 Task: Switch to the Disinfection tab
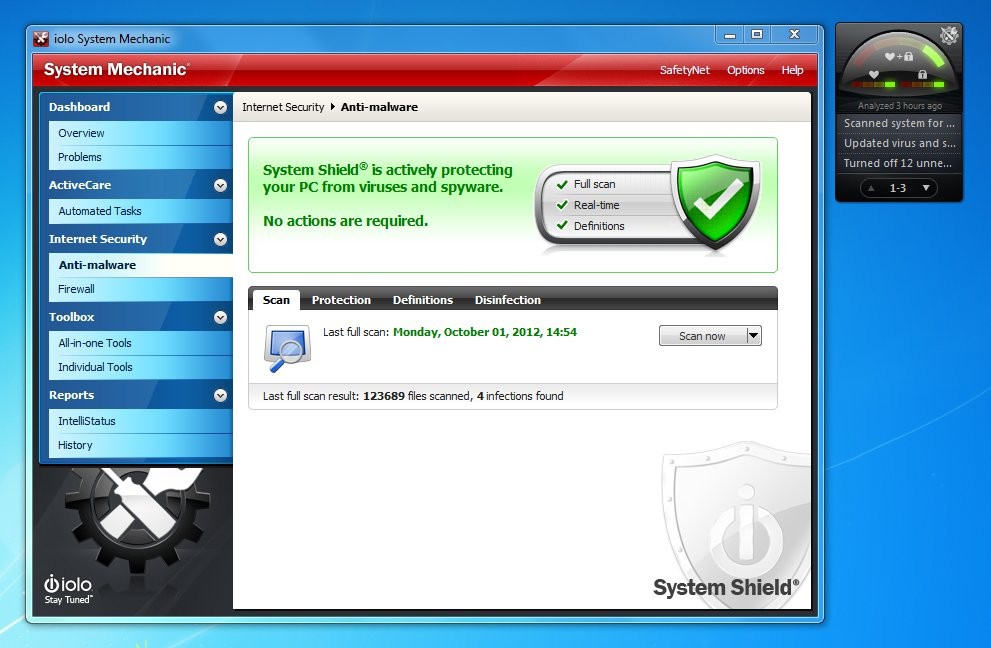point(508,300)
